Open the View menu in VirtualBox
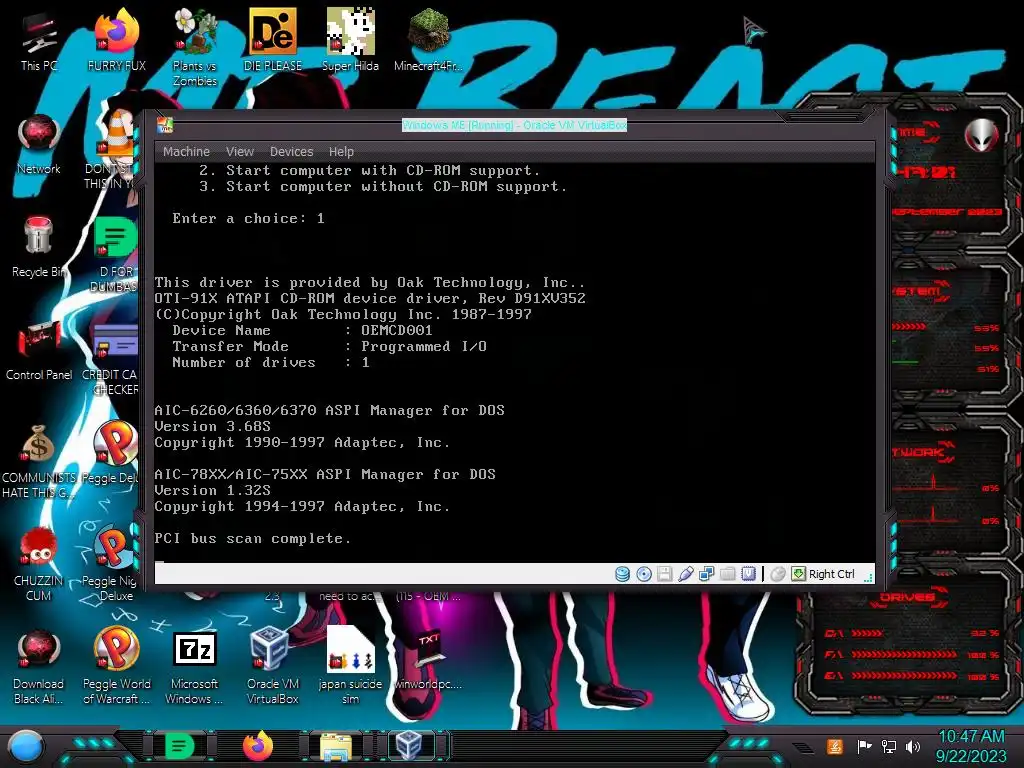Viewport: 1024px width, 768px height. [x=240, y=152]
